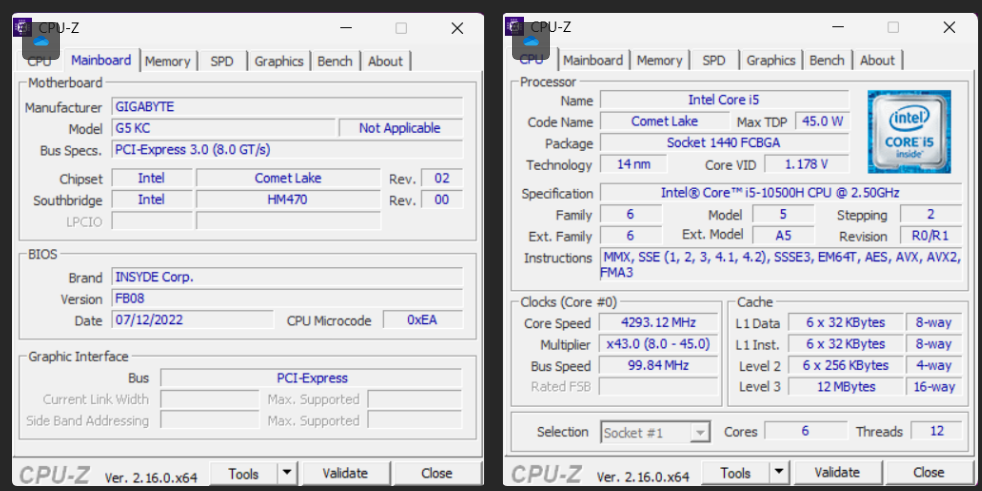Open the Tools dropdown arrow in right window

pyautogui.click(x=778, y=472)
